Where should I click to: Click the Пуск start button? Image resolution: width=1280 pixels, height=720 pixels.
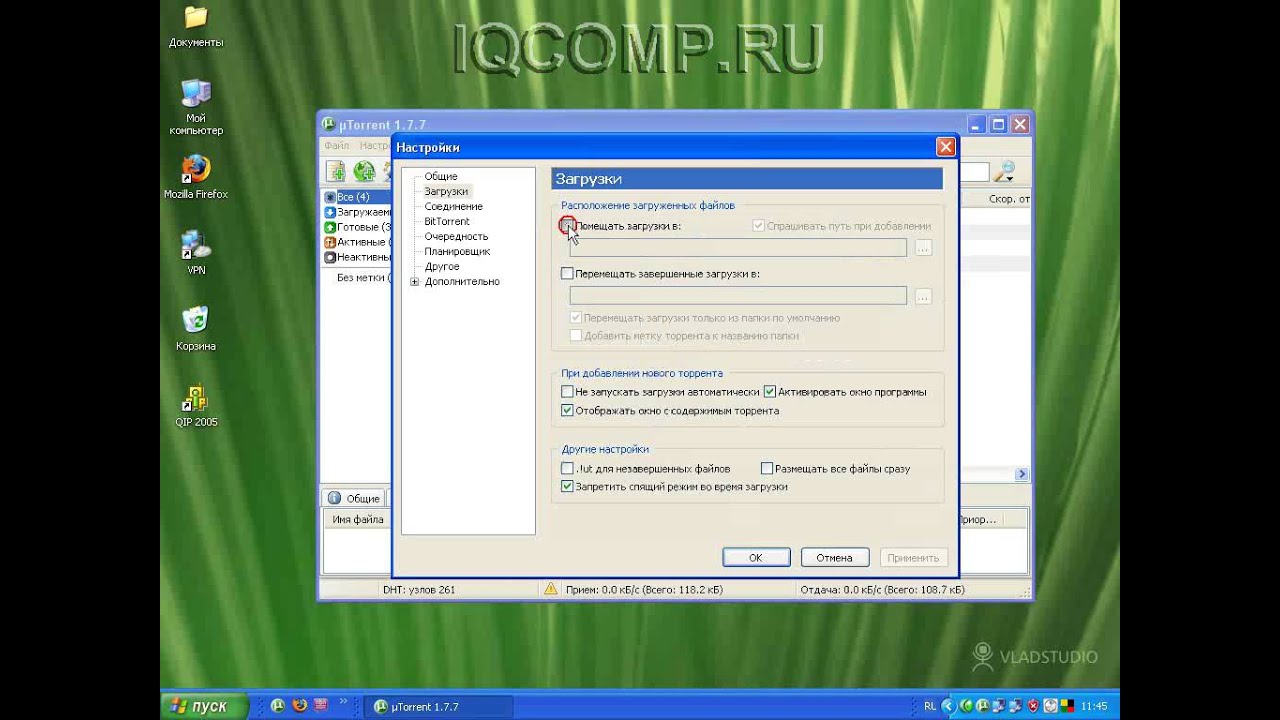(x=204, y=706)
